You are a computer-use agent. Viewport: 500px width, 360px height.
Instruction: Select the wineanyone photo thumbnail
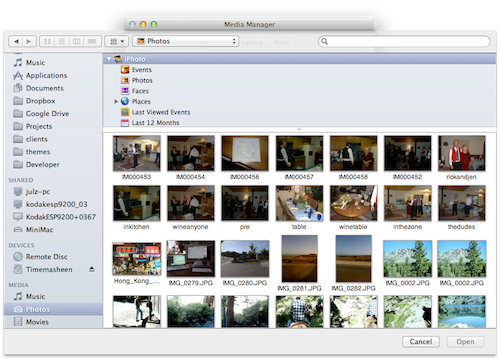pos(191,203)
